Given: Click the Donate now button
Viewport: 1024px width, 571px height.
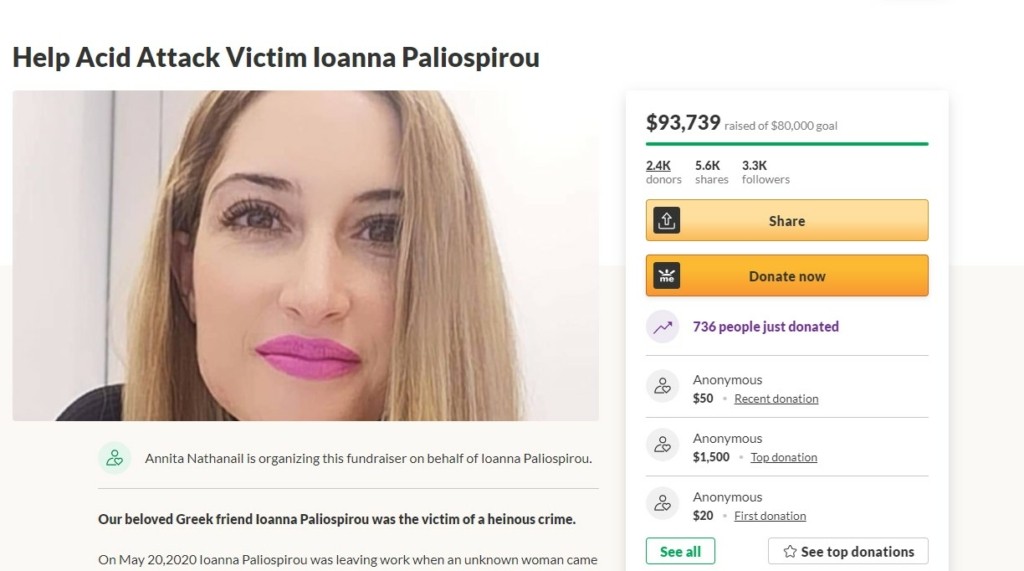Looking at the screenshot, I should pos(787,276).
